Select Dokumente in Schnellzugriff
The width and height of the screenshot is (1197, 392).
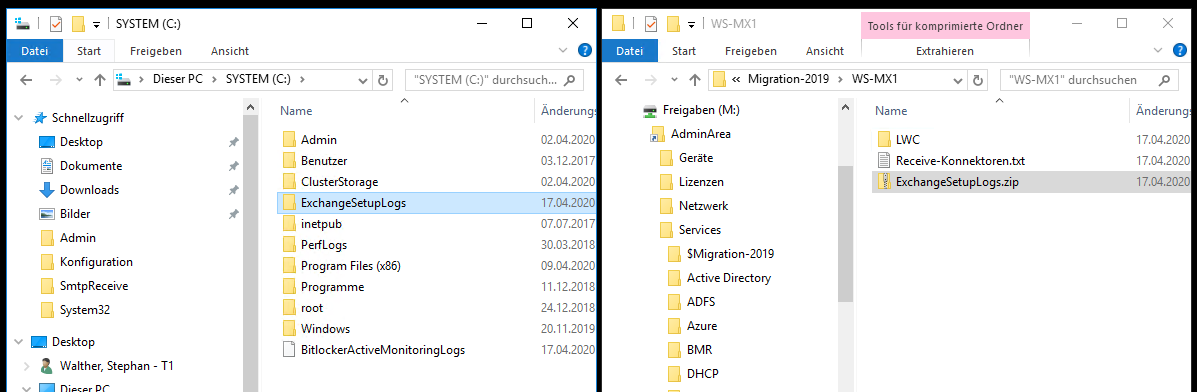tap(91, 166)
